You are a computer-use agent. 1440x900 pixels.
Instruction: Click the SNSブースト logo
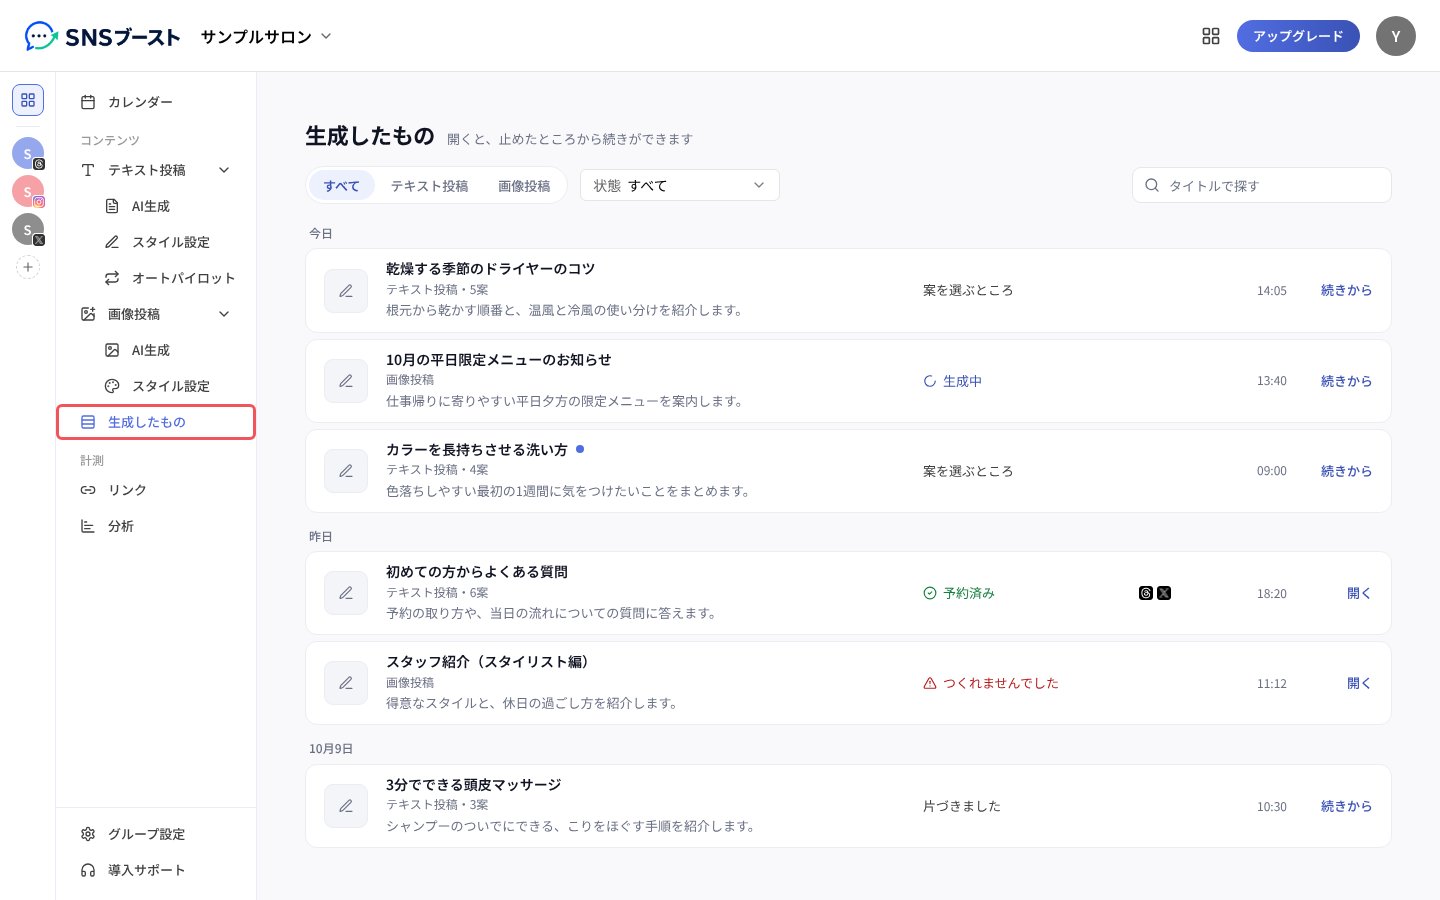tap(102, 36)
